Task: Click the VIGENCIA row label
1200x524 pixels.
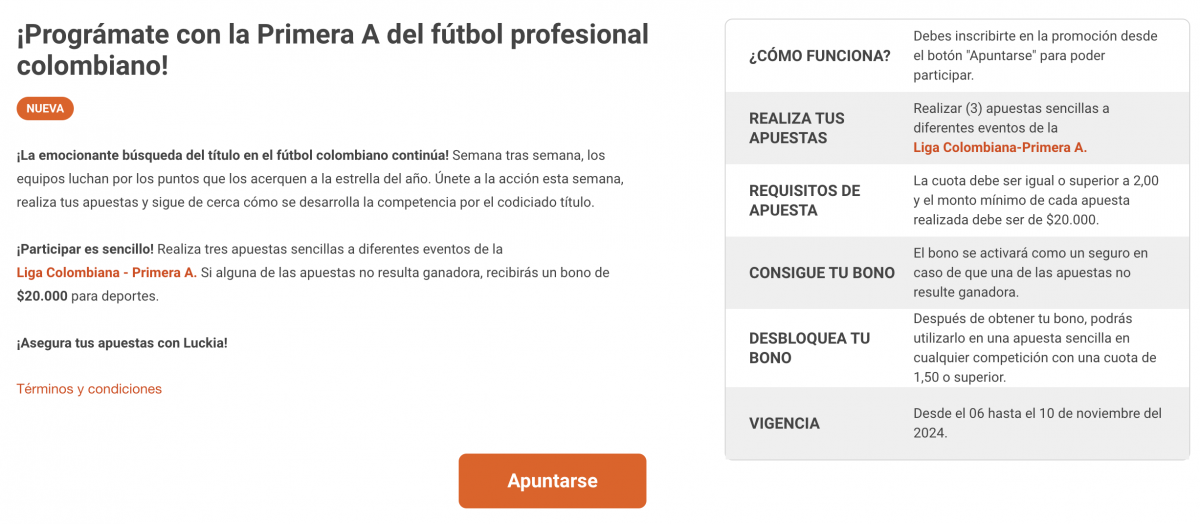Action: tap(784, 424)
